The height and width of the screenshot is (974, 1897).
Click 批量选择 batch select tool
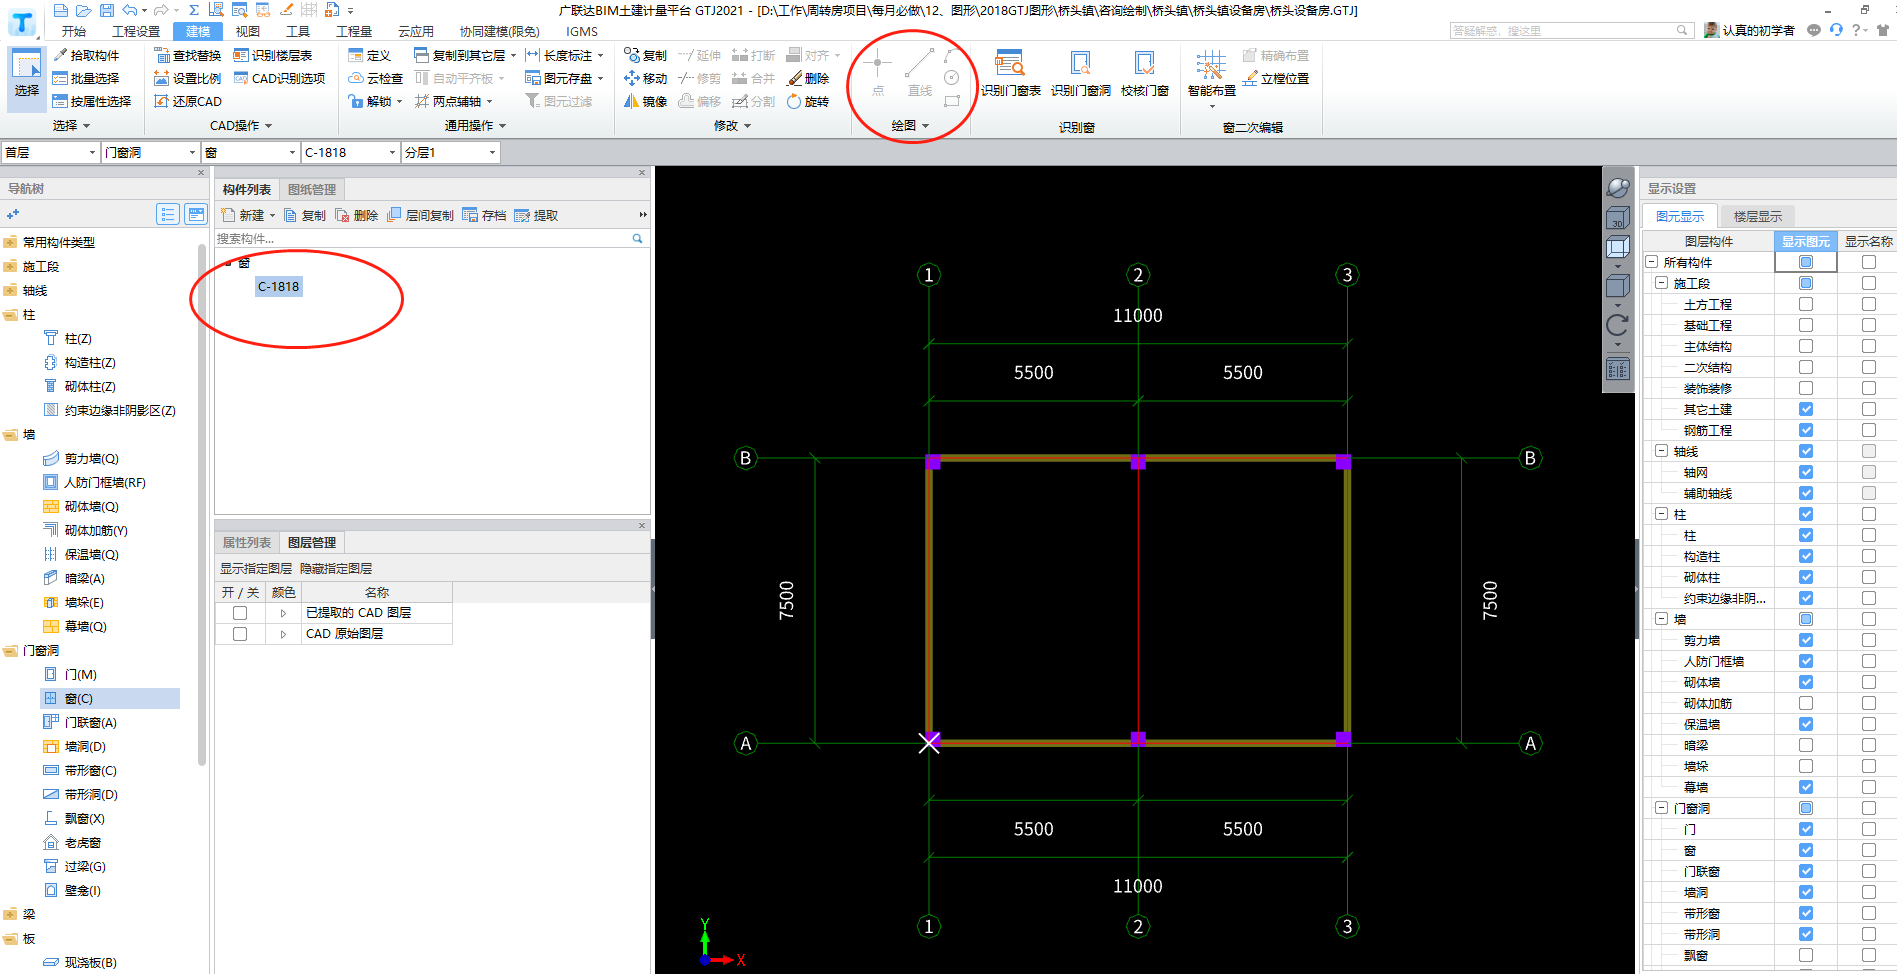(x=86, y=78)
